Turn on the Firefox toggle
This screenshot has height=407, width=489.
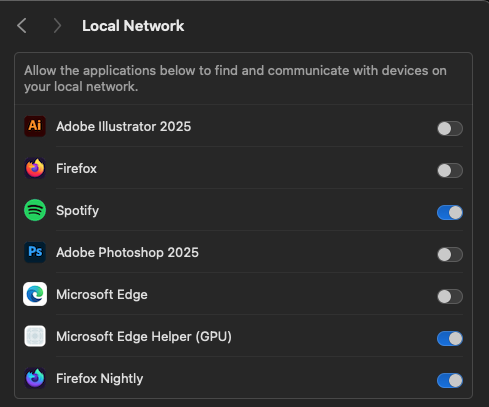[450, 170]
